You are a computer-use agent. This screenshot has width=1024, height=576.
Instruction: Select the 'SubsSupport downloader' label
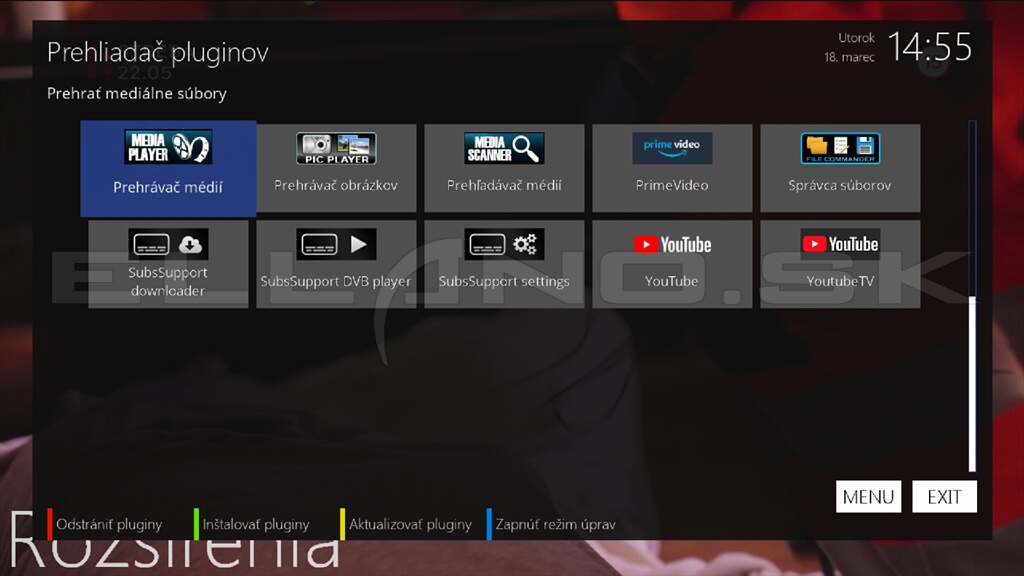point(168,281)
